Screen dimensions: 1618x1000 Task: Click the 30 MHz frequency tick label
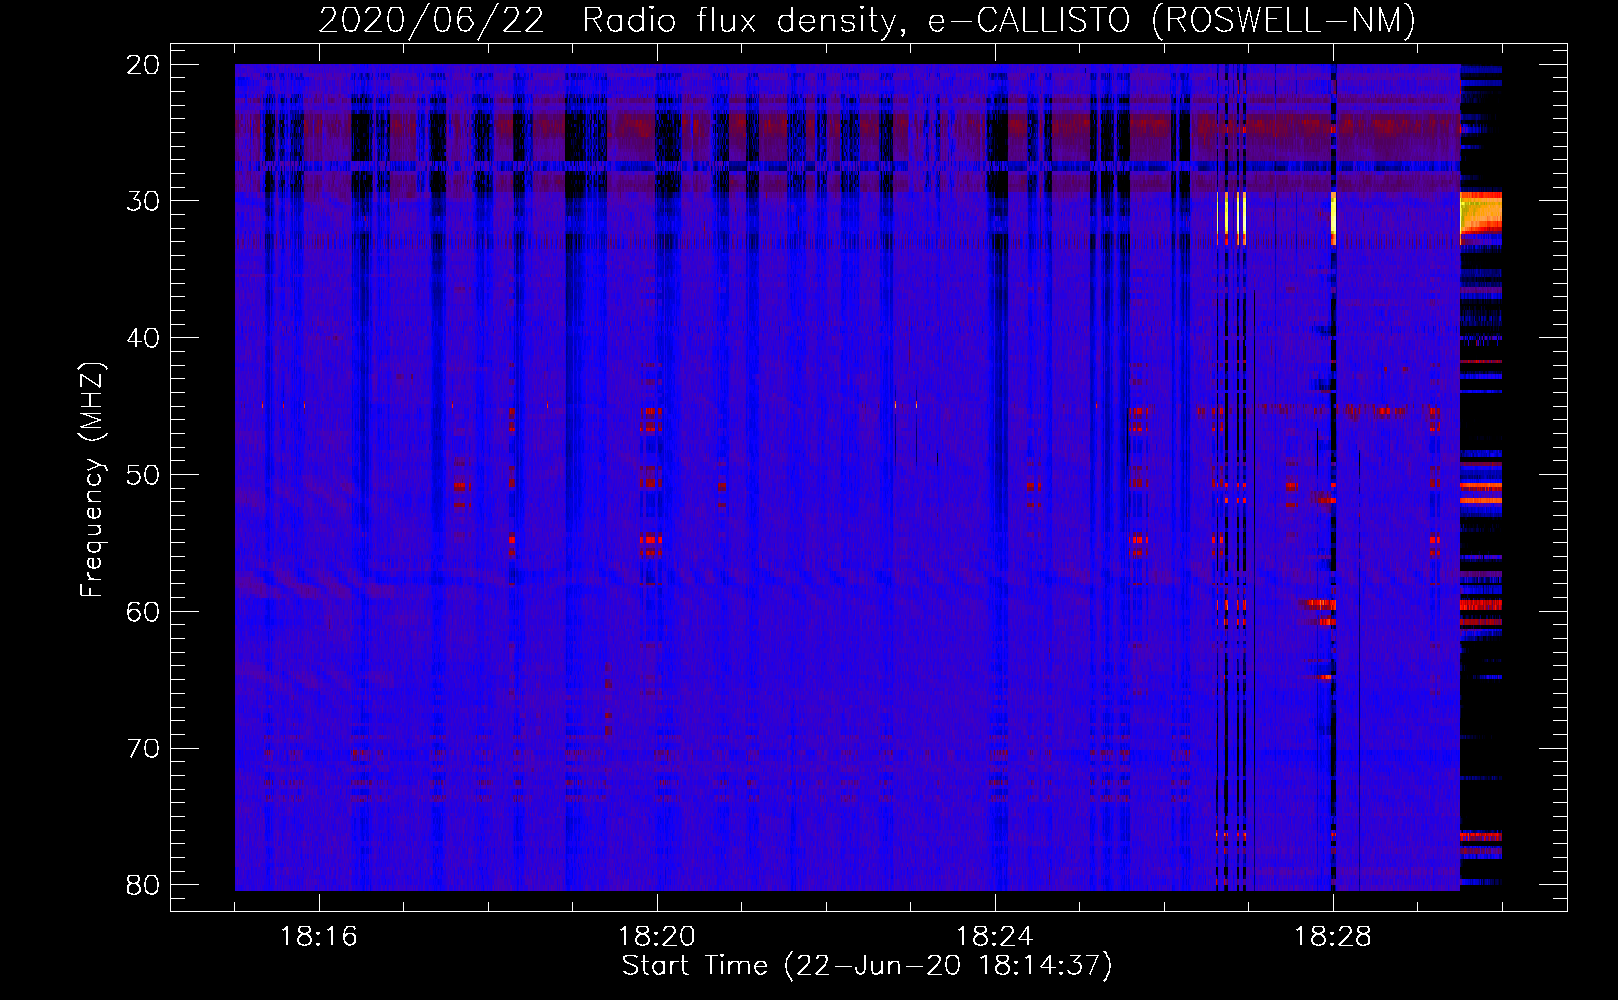click(x=144, y=201)
